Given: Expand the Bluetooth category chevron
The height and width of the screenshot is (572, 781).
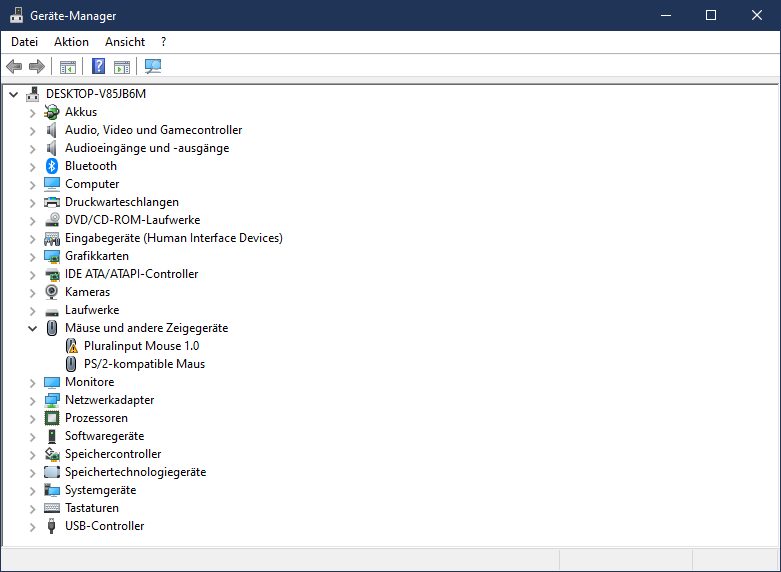Looking at the screenshot, I should coord(32,167).
